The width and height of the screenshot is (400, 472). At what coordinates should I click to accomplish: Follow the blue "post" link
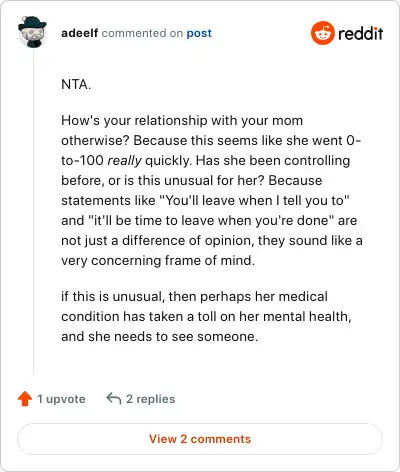tap(199, 33)
